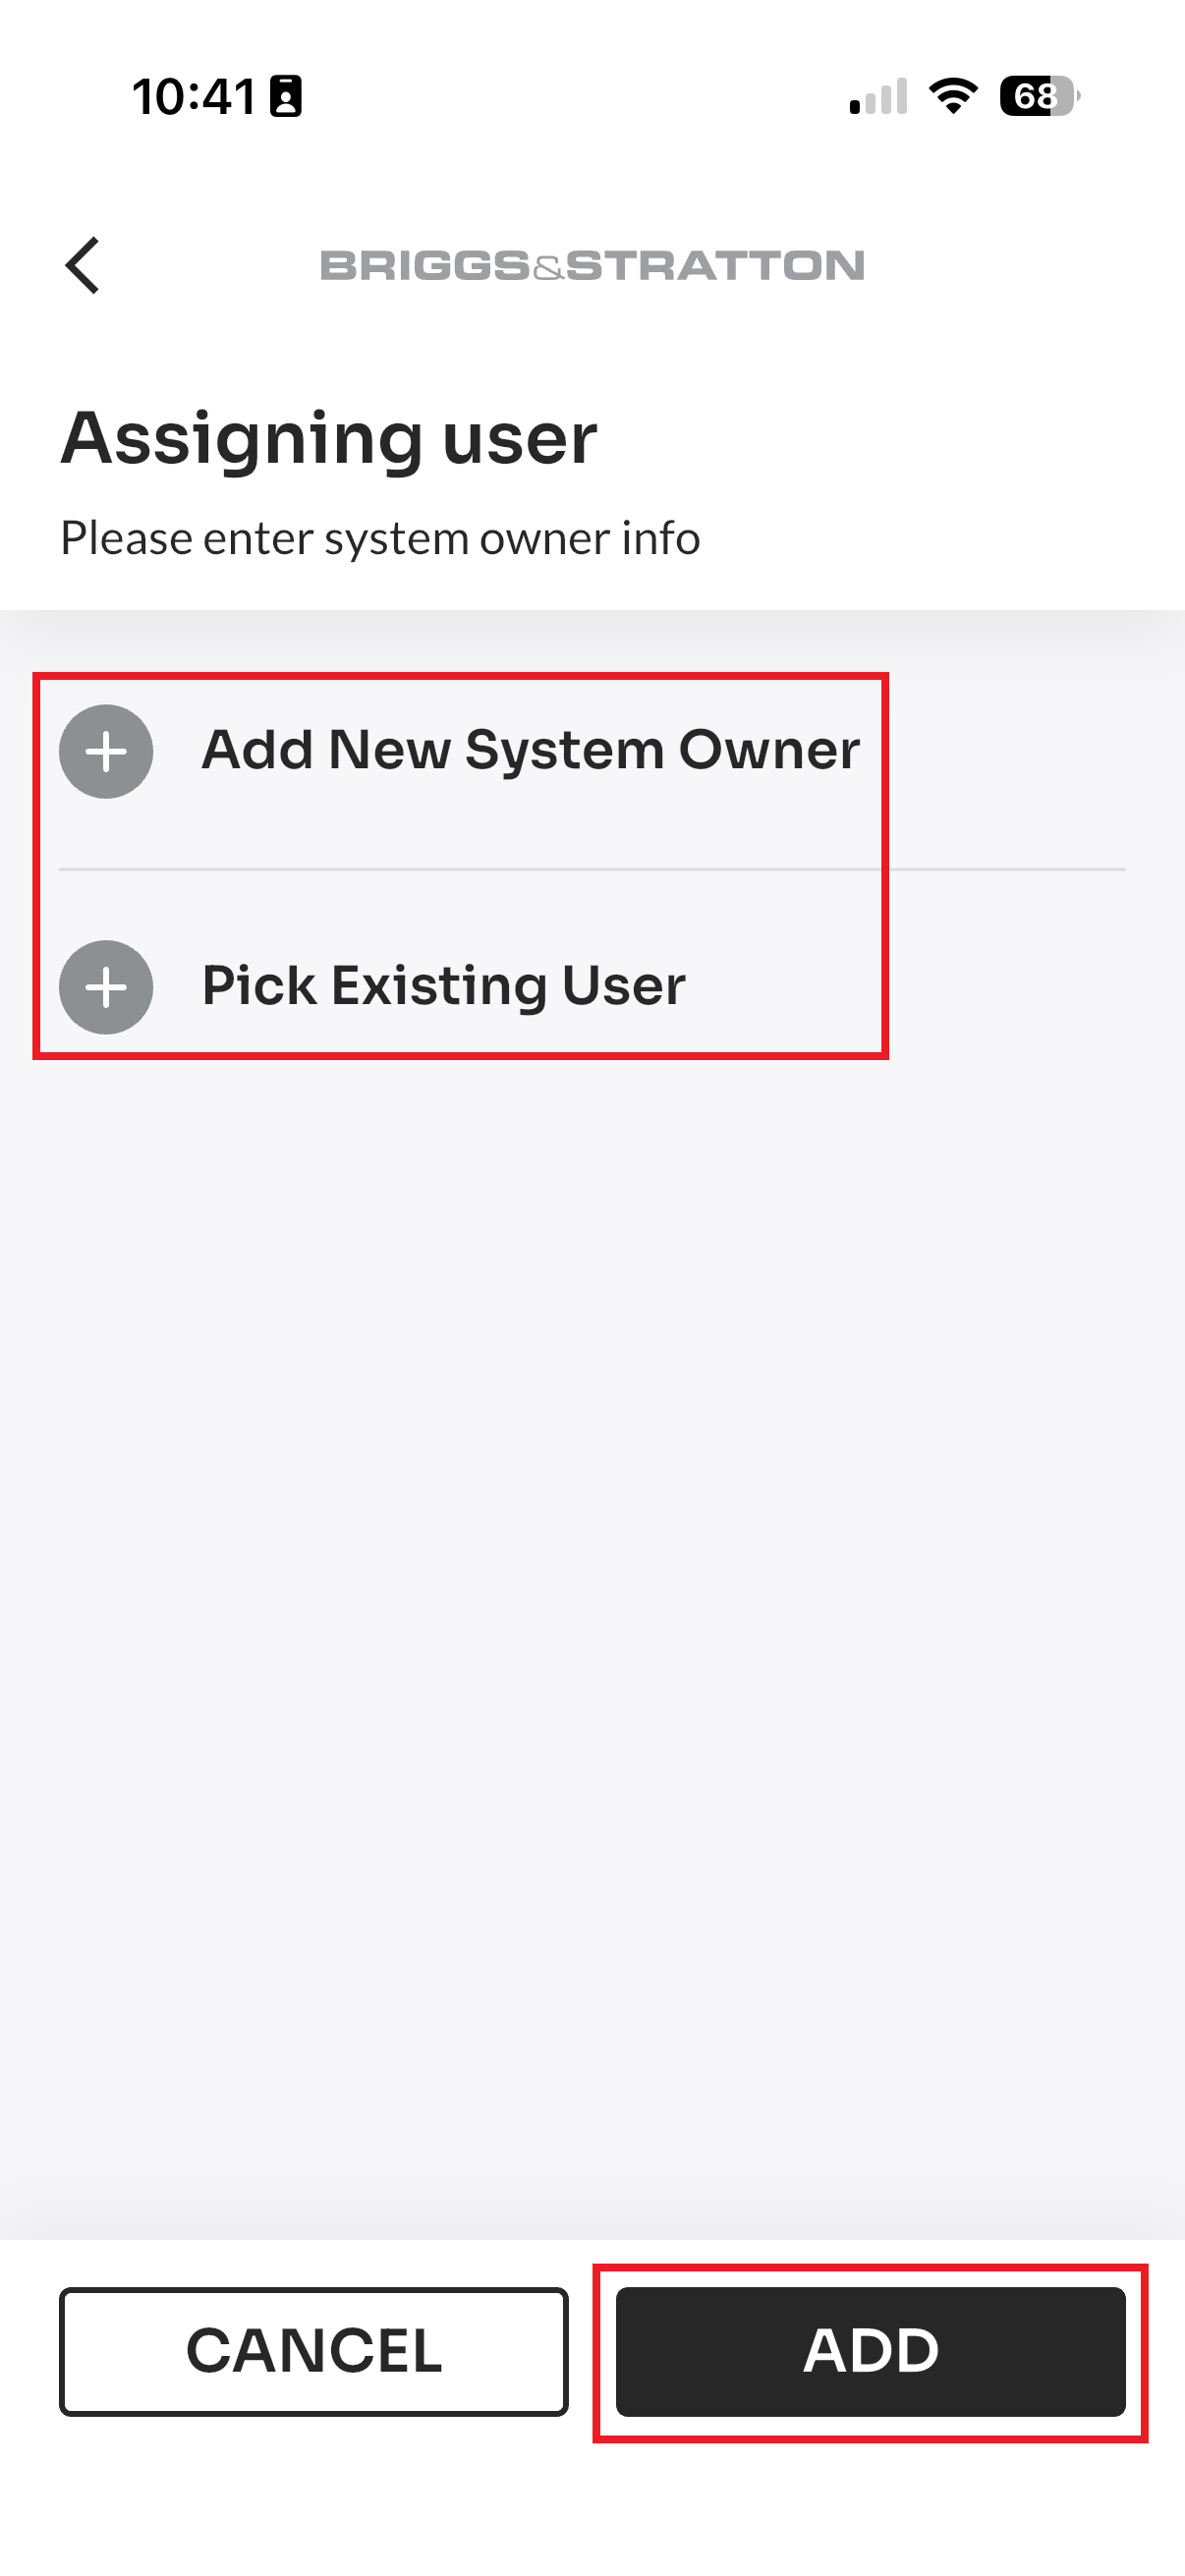Click the 'Please enter system owner info' text
1185x2576 pixels.
(380, 538)
